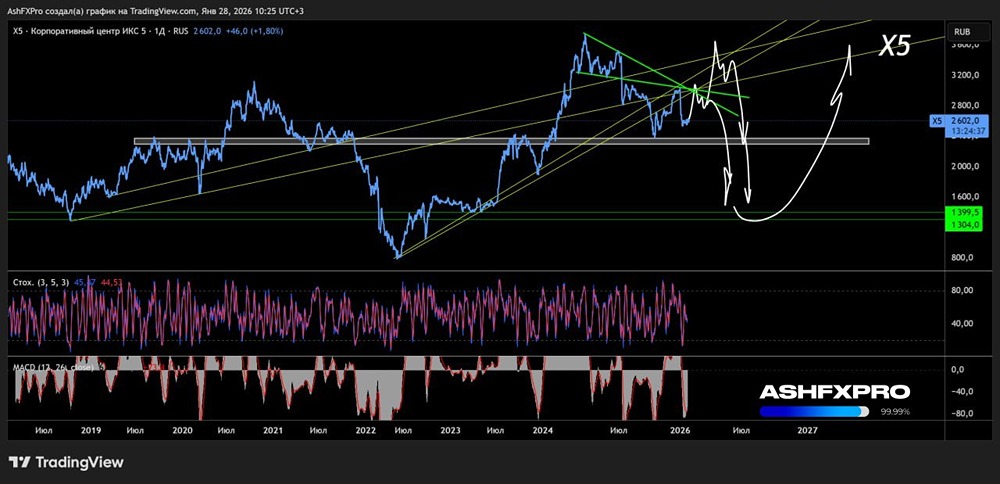This screenshot has width=1000, height=484.
Task: Click the 99.99% progress text
Action: (895, 412)
